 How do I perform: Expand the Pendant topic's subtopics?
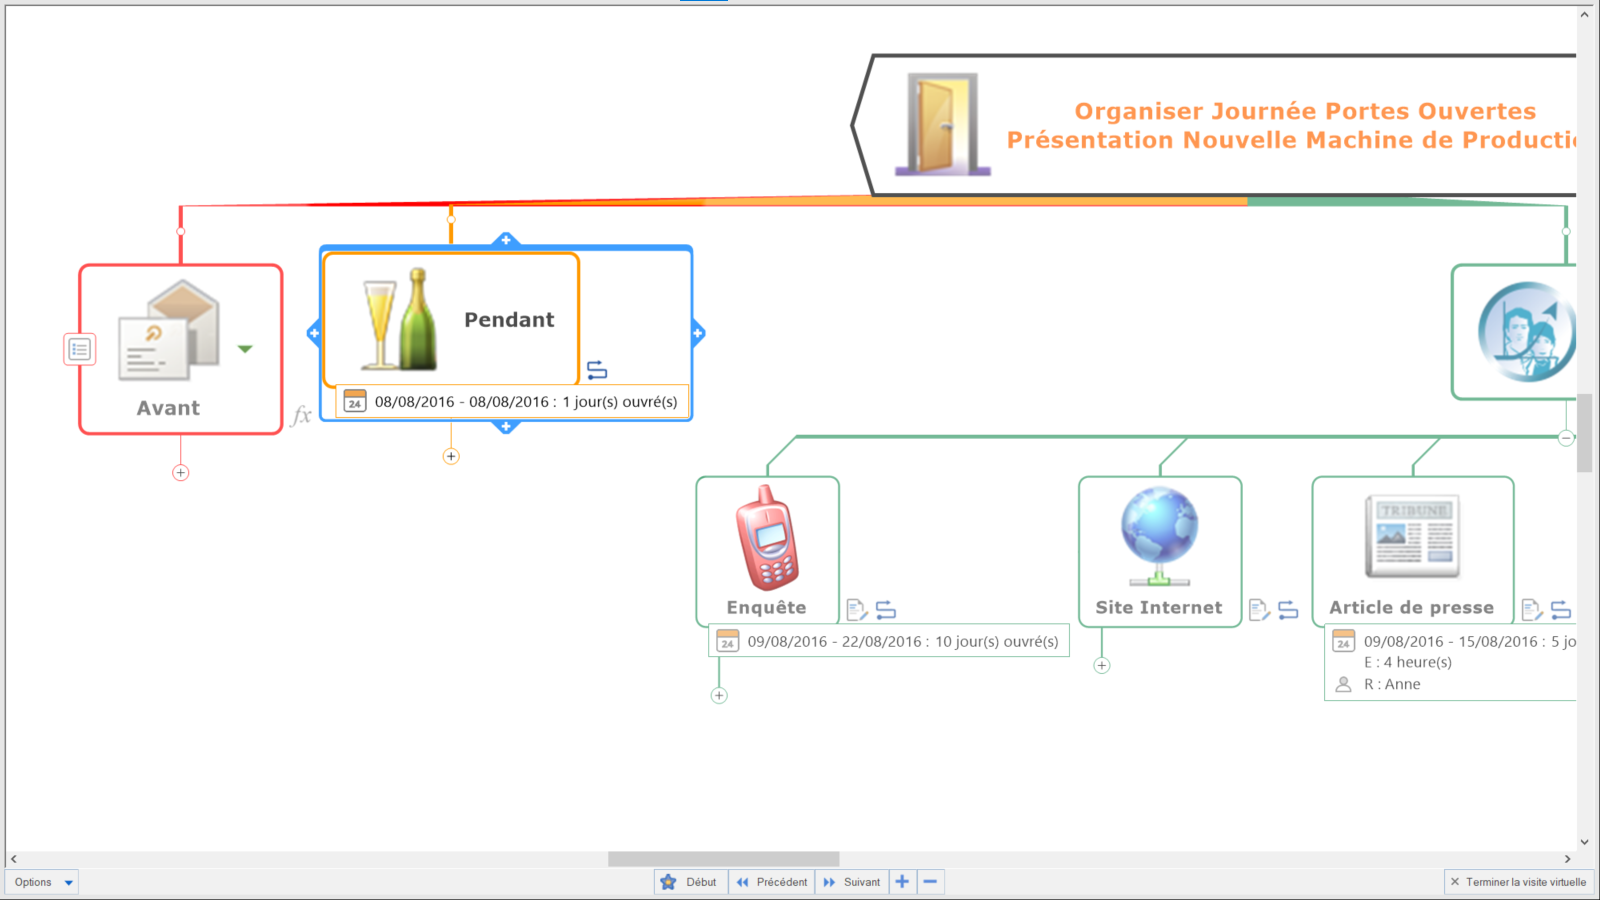click(451, 456)
